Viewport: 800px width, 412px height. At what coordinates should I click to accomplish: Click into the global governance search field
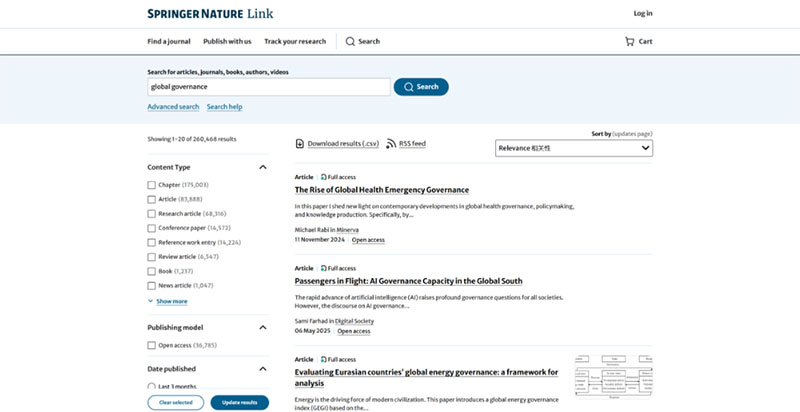click(x=268, y=87)
